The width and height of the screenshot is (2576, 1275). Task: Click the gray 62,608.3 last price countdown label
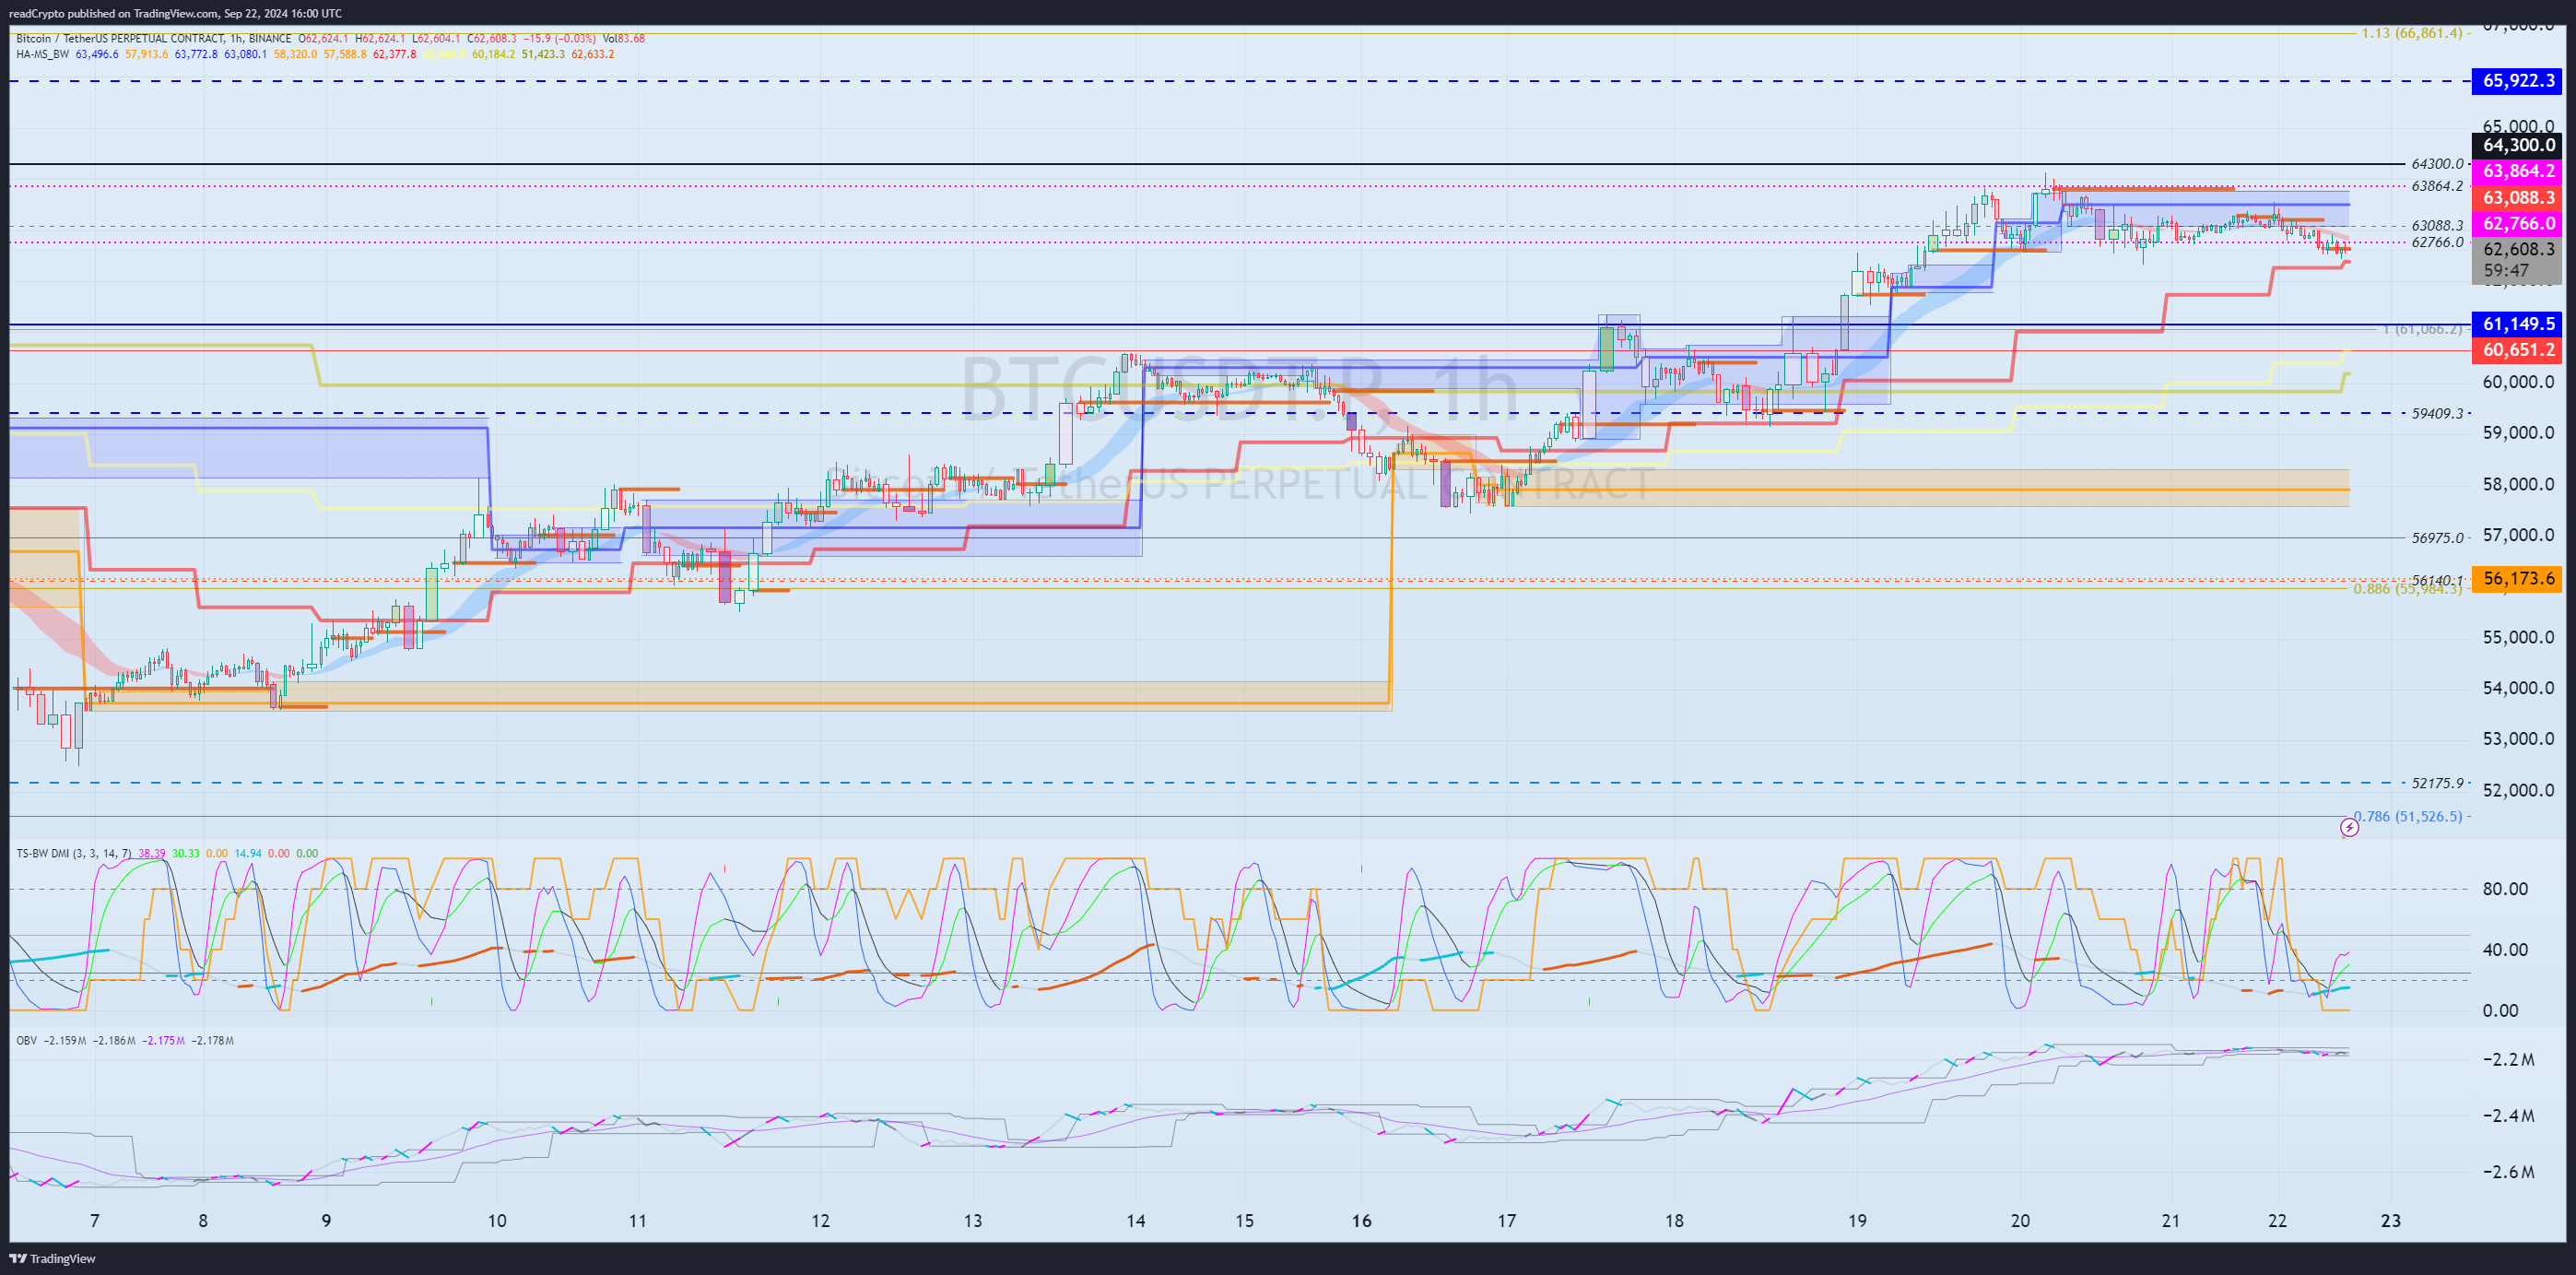[2518, 259]
